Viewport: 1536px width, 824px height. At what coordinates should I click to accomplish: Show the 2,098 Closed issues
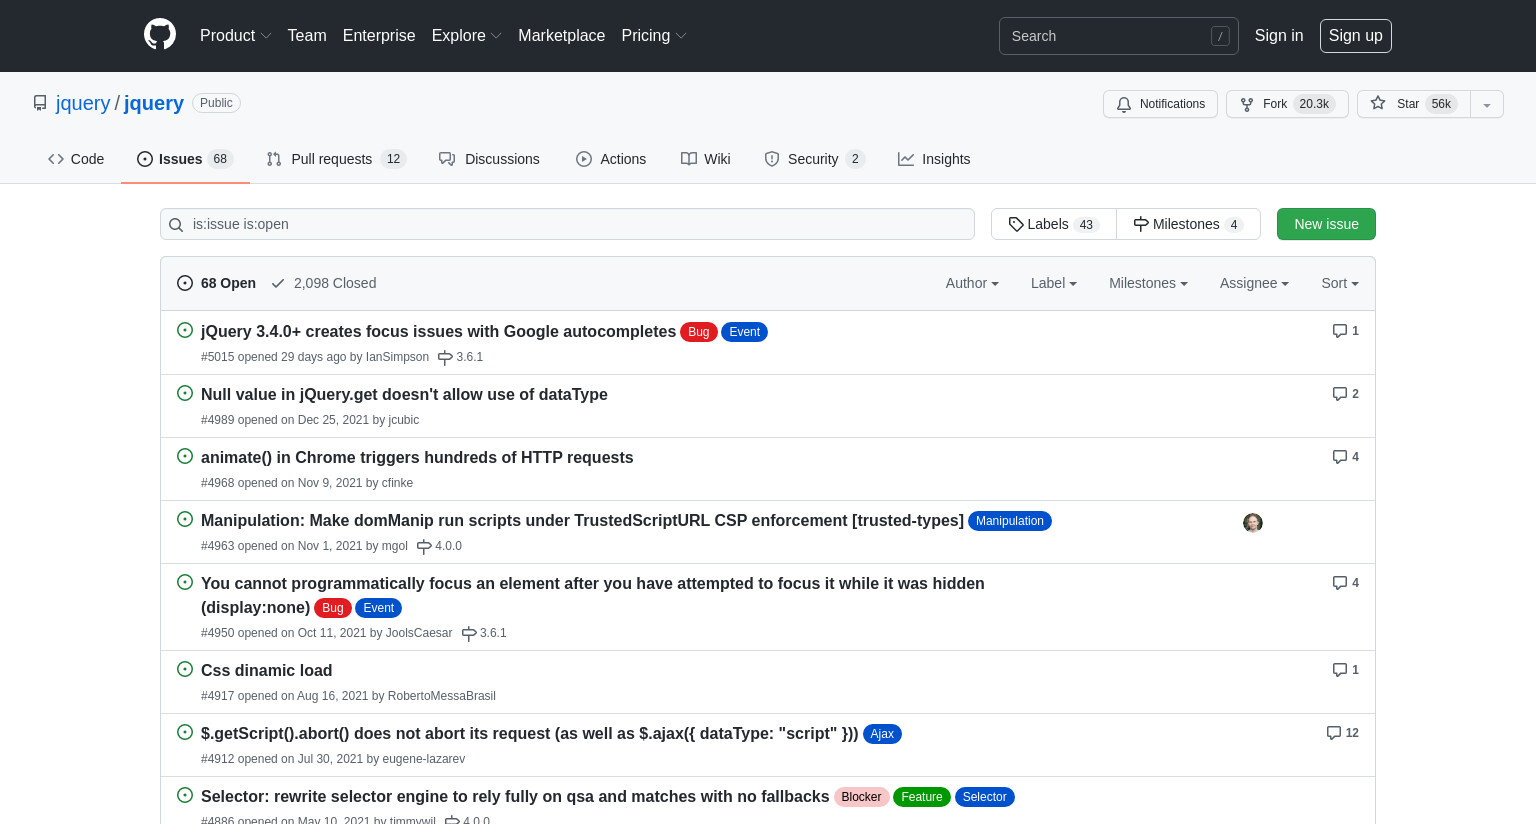tap(324, 283)
